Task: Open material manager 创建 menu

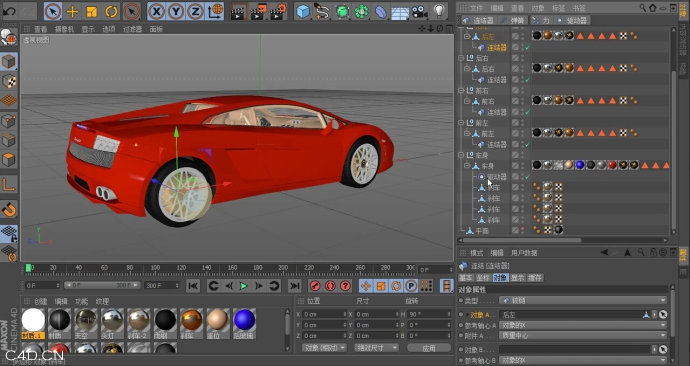Action: [x=40, y=301]
